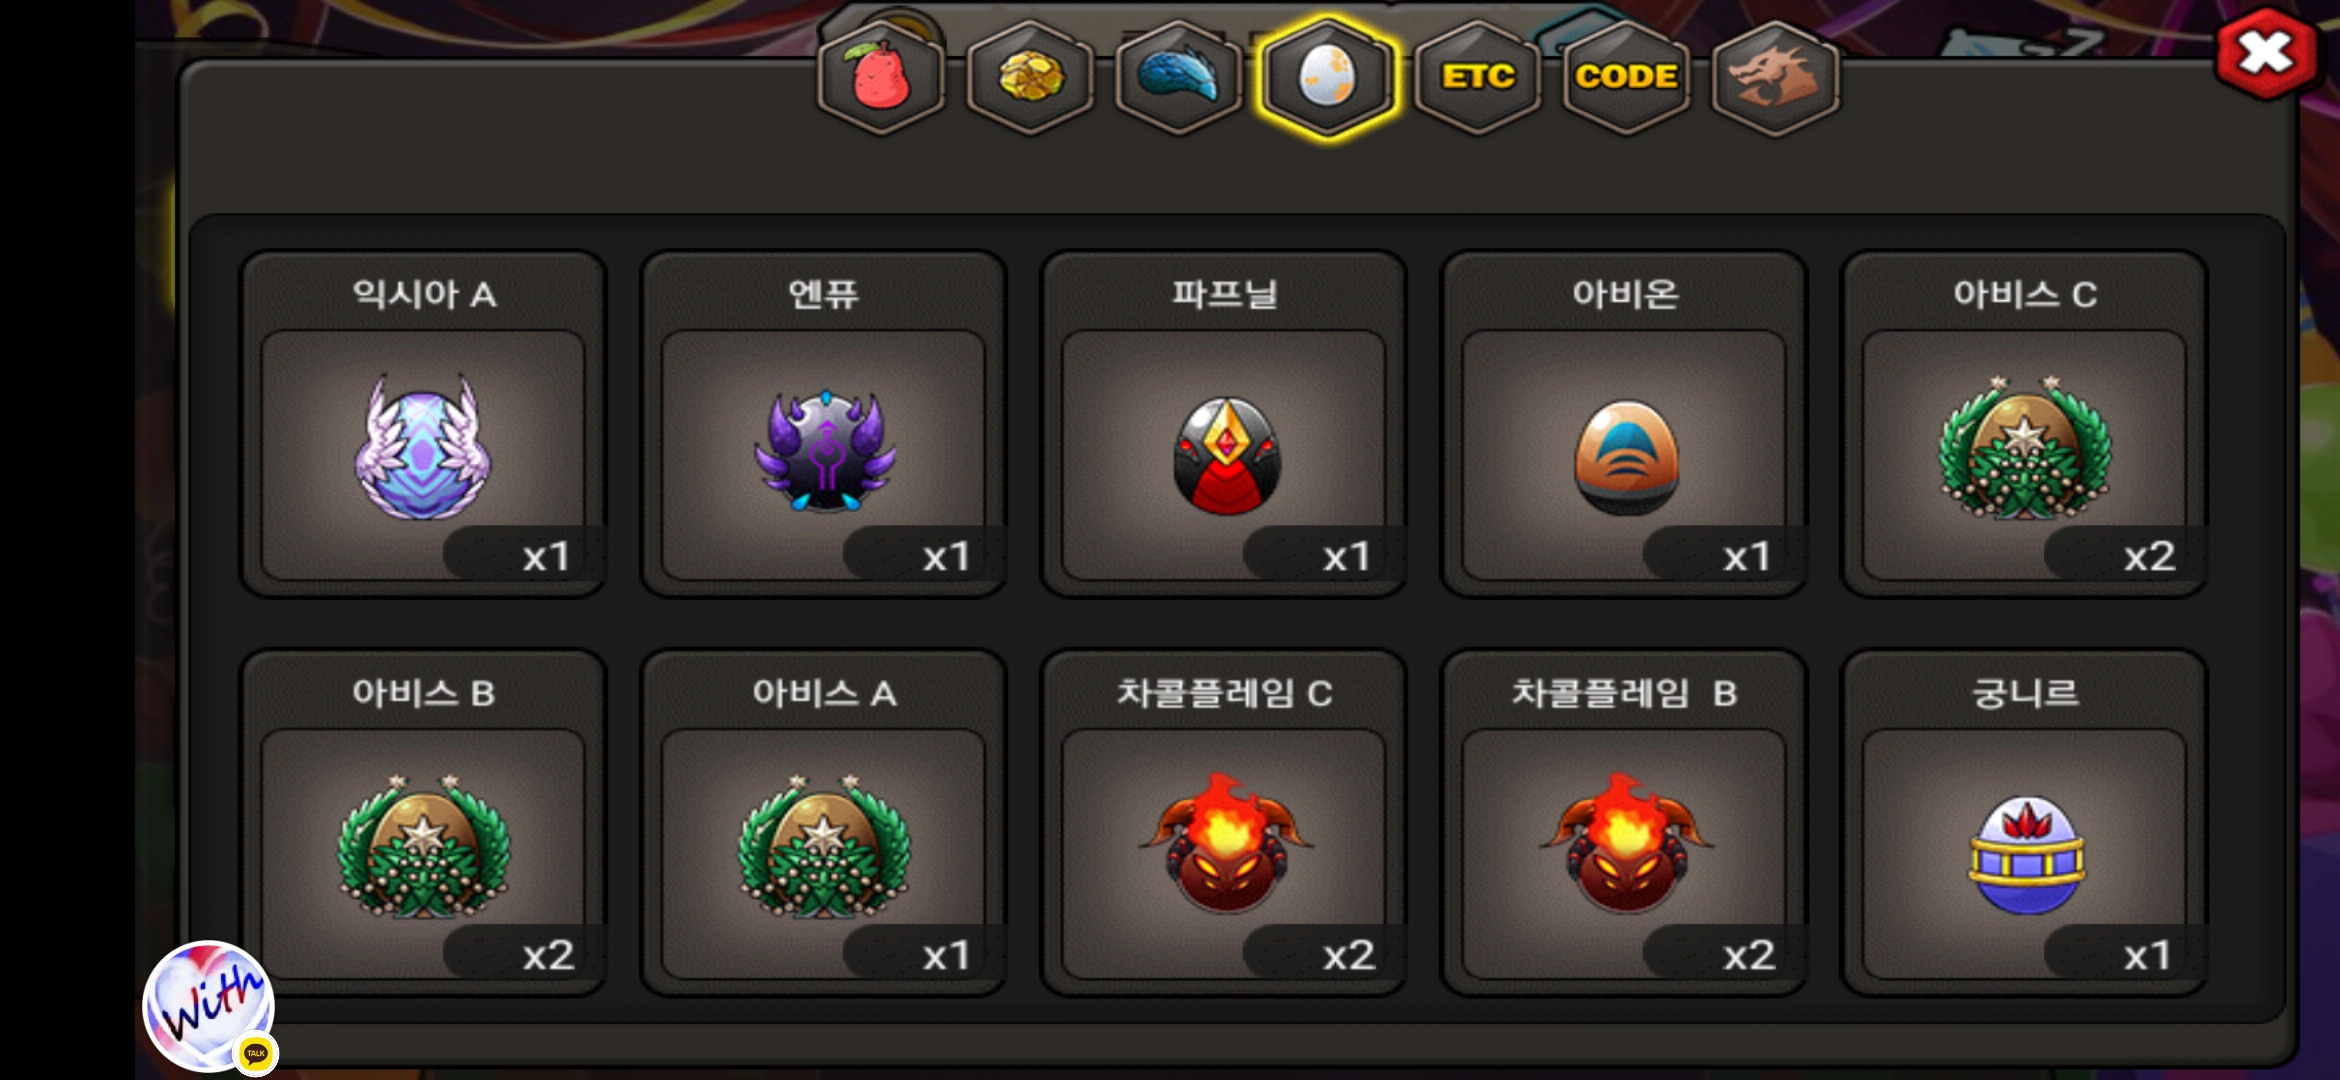Click the x2 count on 아비스 C
This screenshot has width=2340, height=1080.
[2149, 556]
